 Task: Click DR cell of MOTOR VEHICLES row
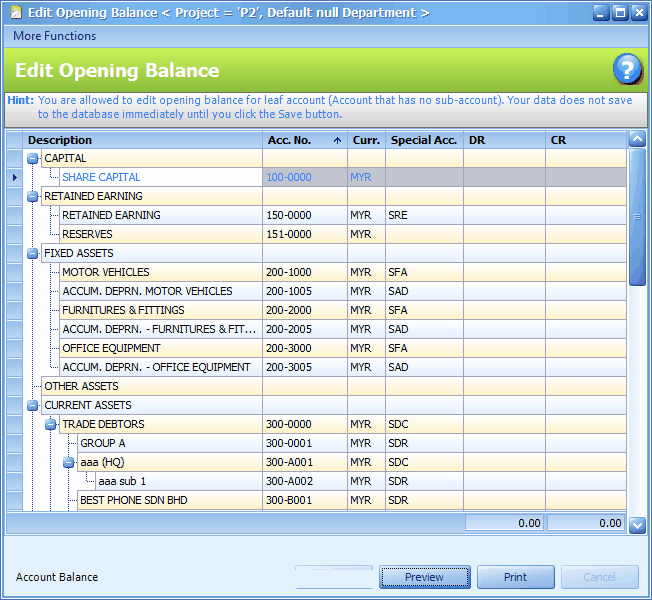[504, 272]
